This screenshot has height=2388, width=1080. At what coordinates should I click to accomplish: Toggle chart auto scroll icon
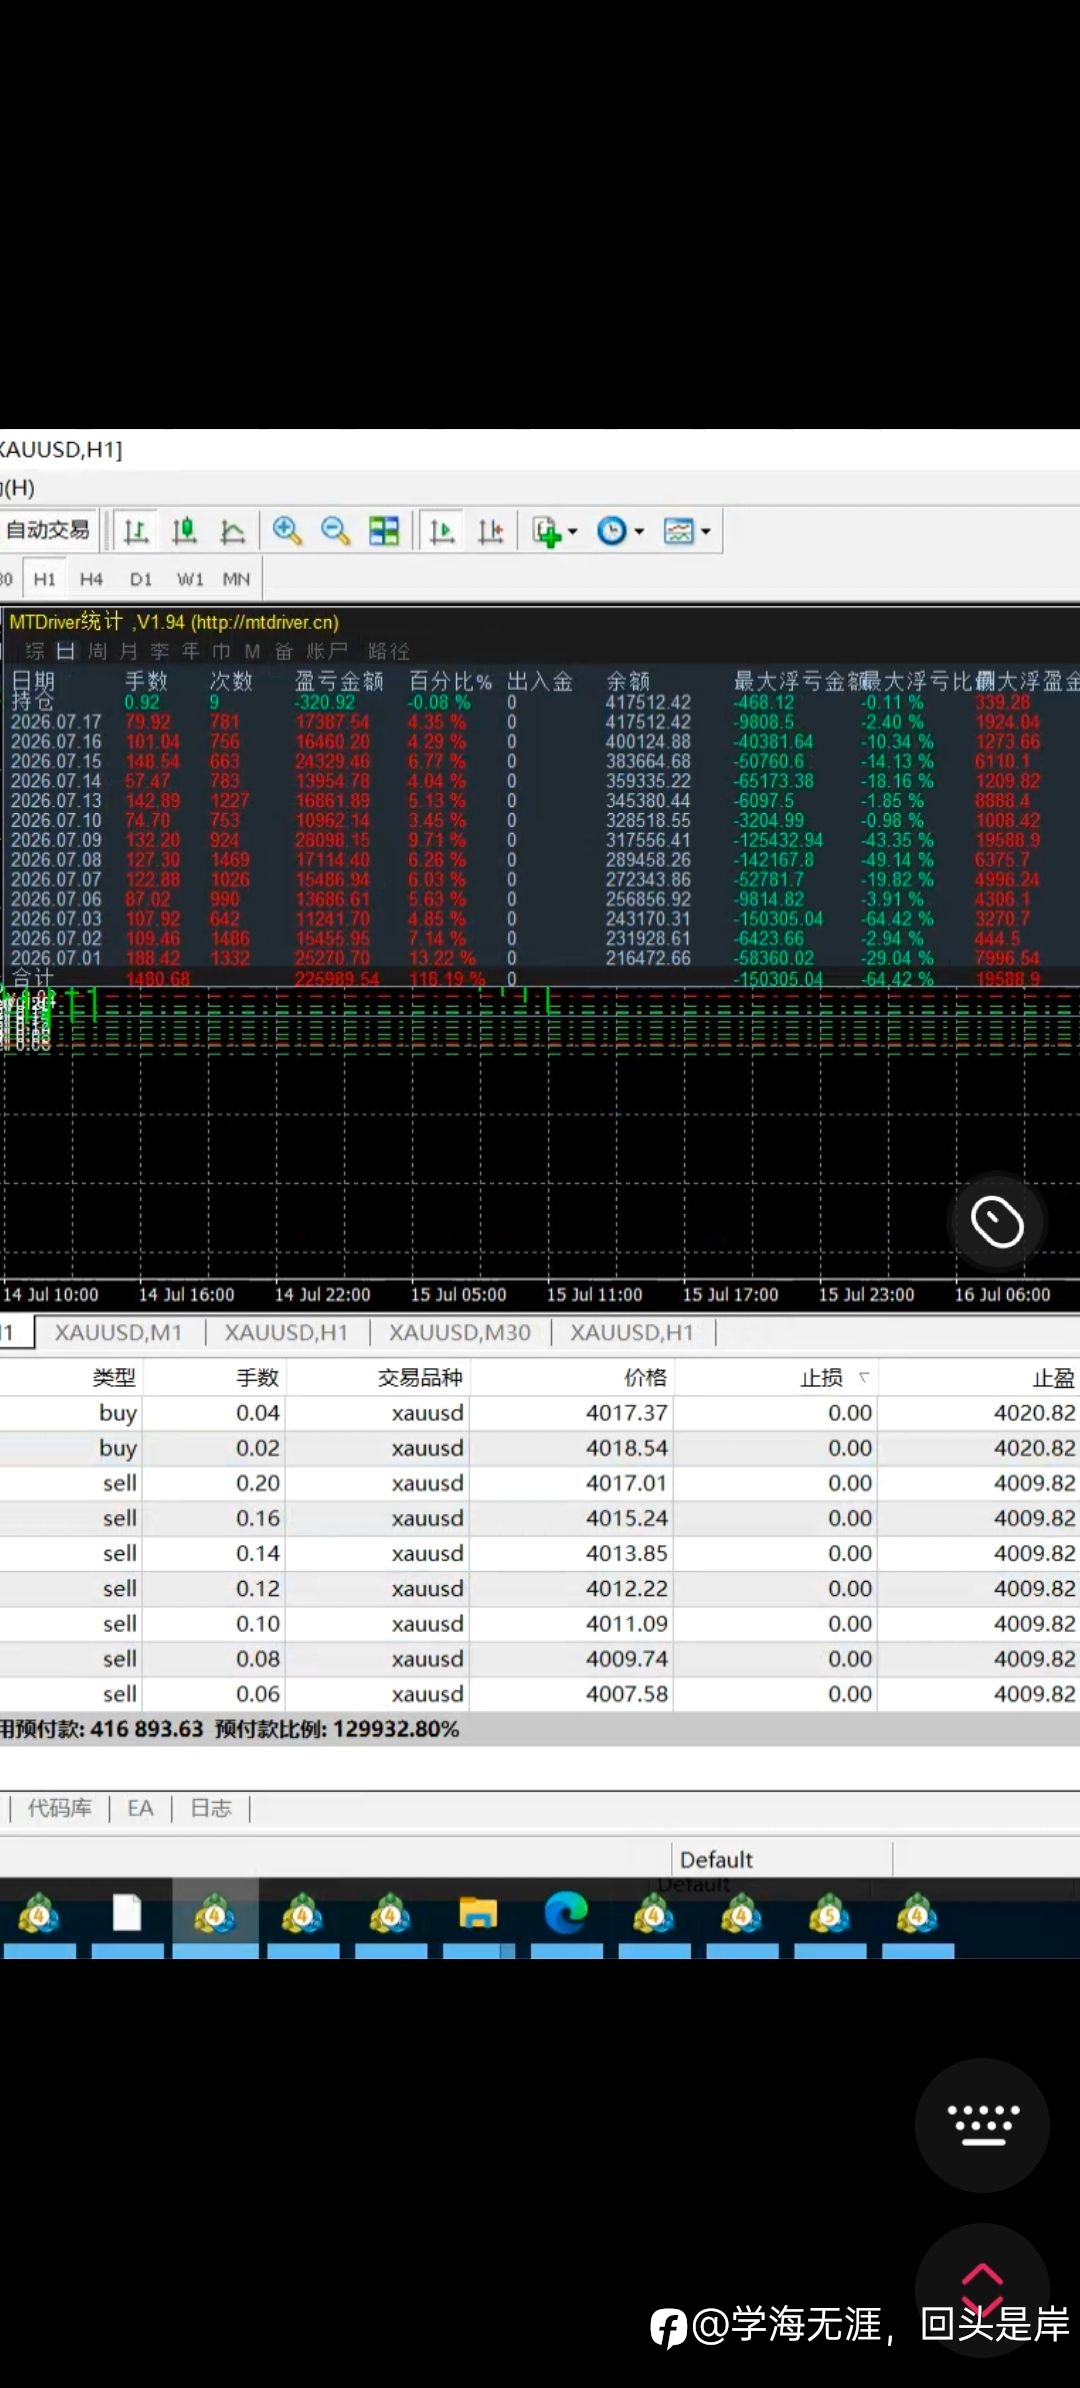[442, 531]
